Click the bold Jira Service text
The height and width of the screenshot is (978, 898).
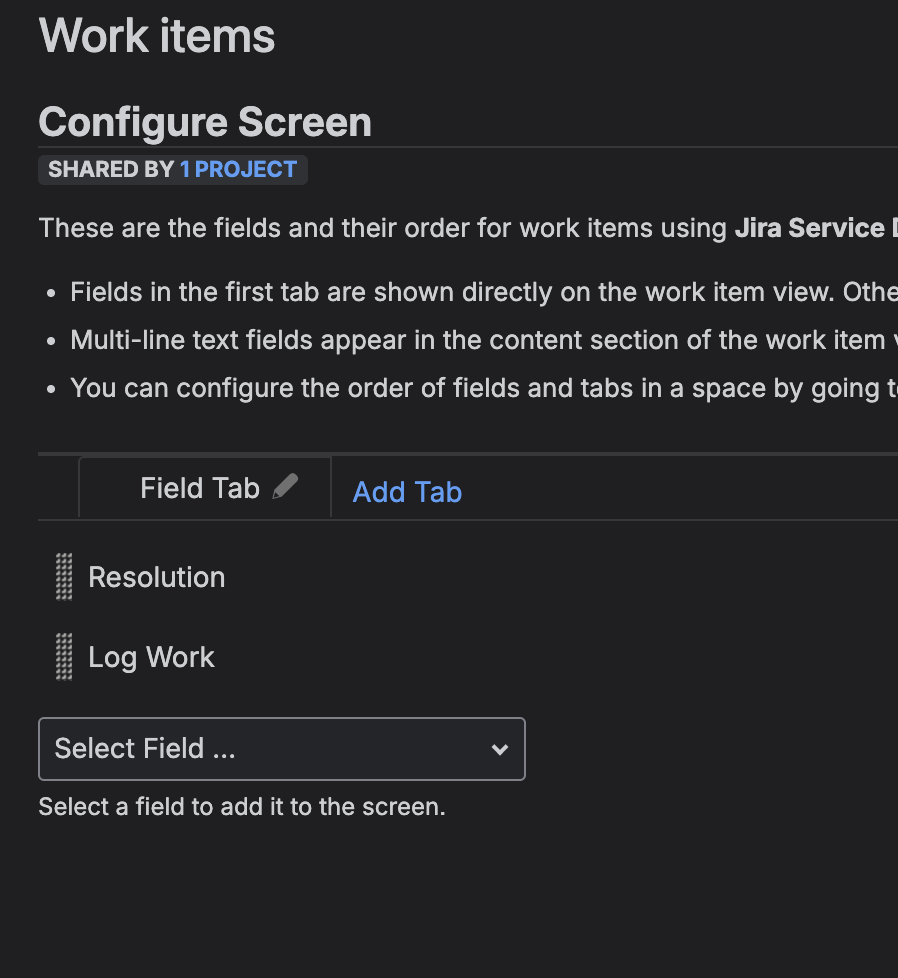click(810, 227)
